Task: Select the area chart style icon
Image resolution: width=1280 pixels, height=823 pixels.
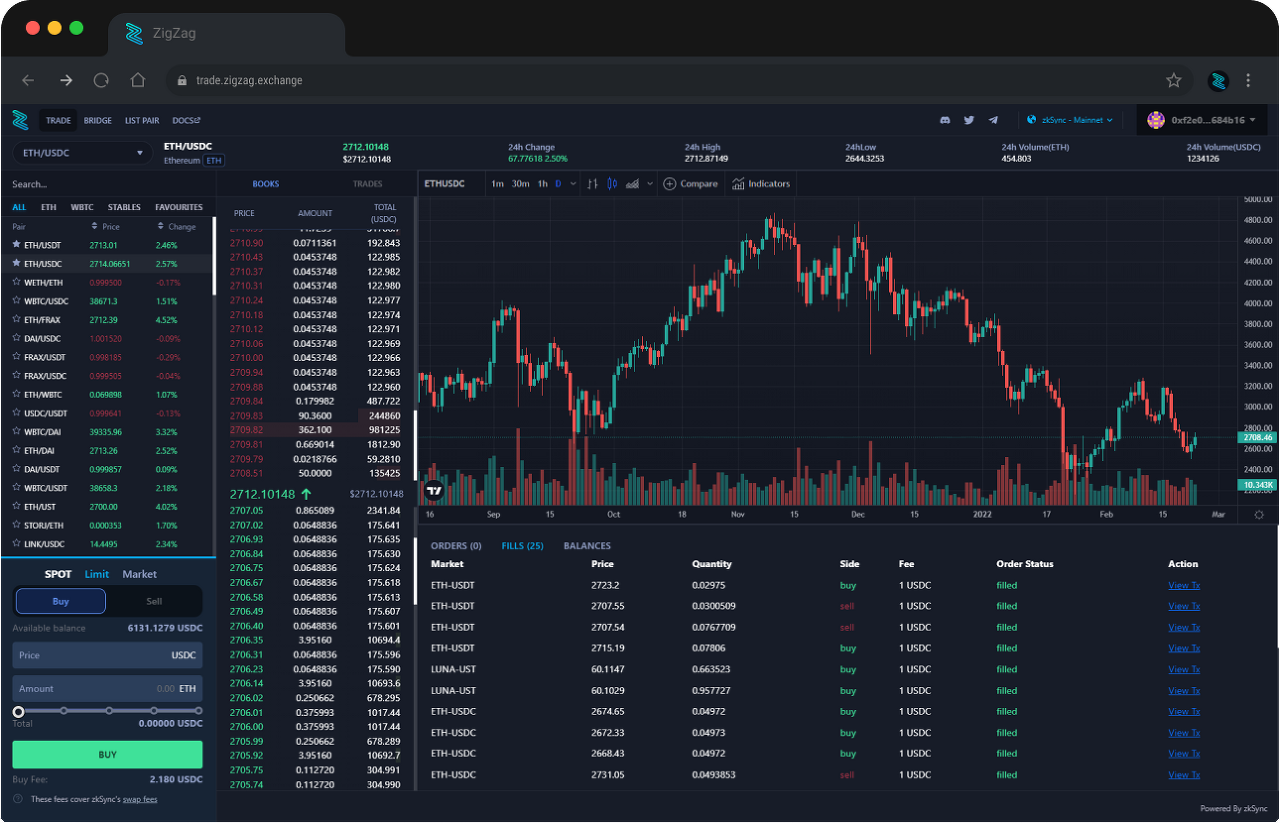Action: pos(632,183)
